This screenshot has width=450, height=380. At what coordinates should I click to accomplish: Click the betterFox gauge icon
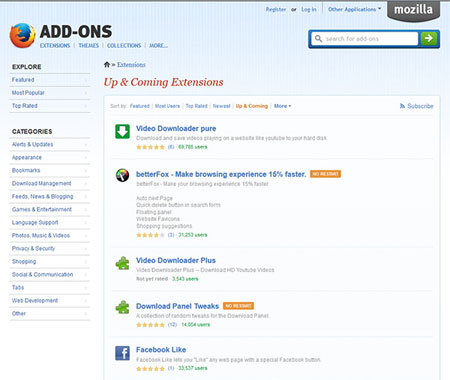tap(122, 175)
